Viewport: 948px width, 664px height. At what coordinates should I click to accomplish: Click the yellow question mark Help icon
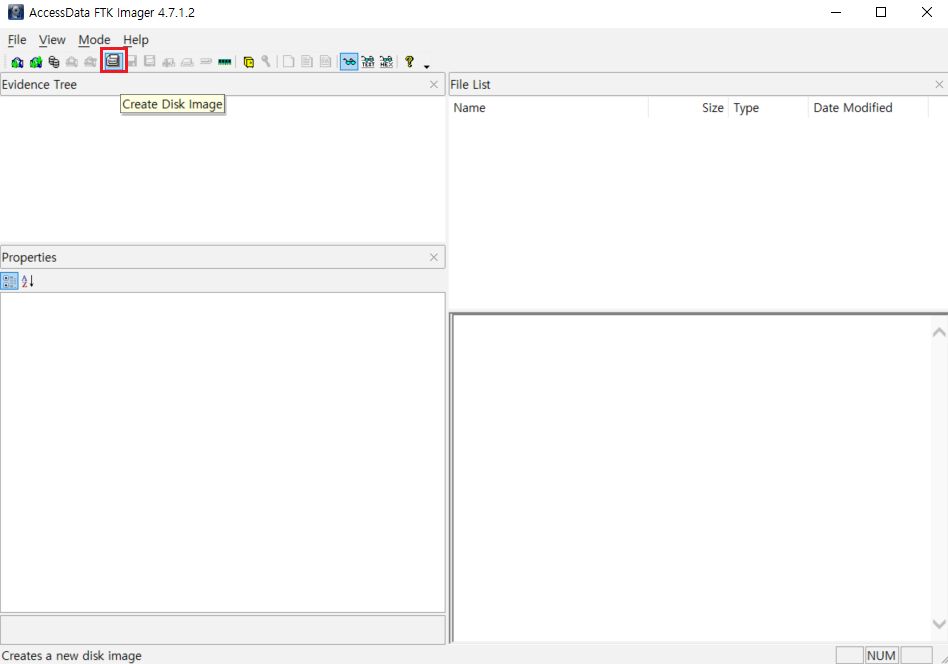click(409, 62)
